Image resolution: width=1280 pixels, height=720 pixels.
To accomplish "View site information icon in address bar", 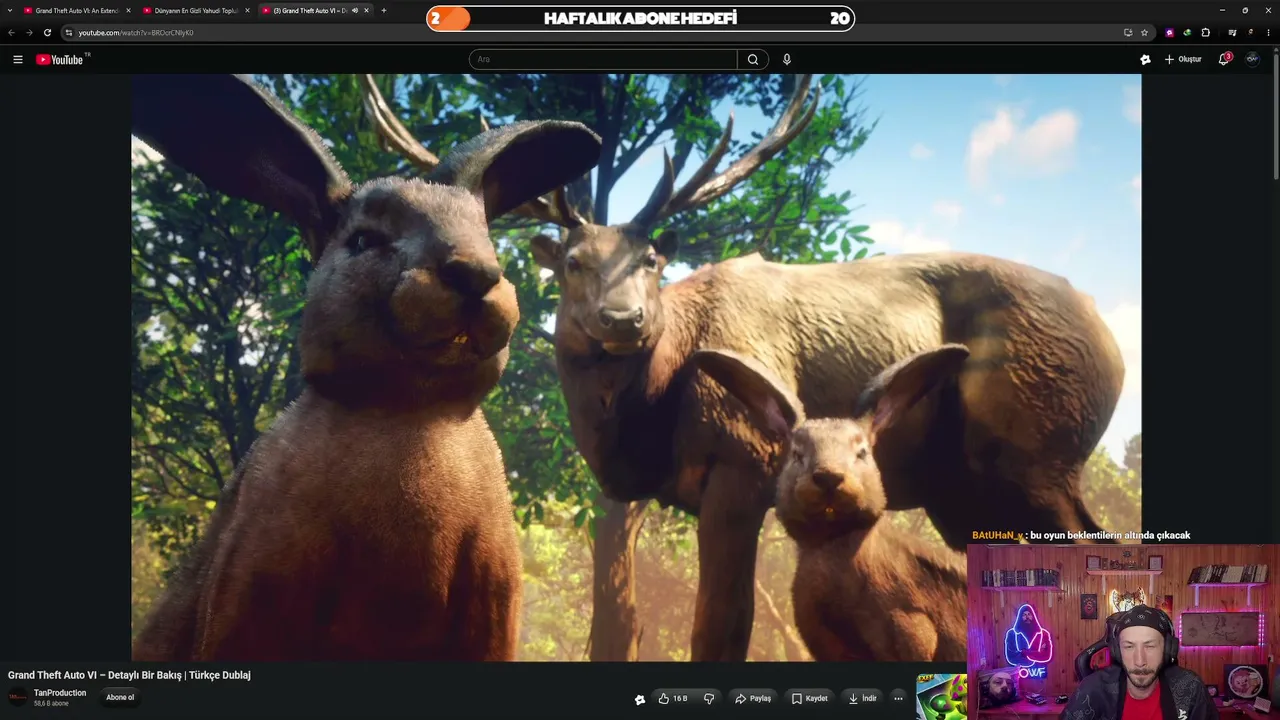I will [x=68, y=32].
